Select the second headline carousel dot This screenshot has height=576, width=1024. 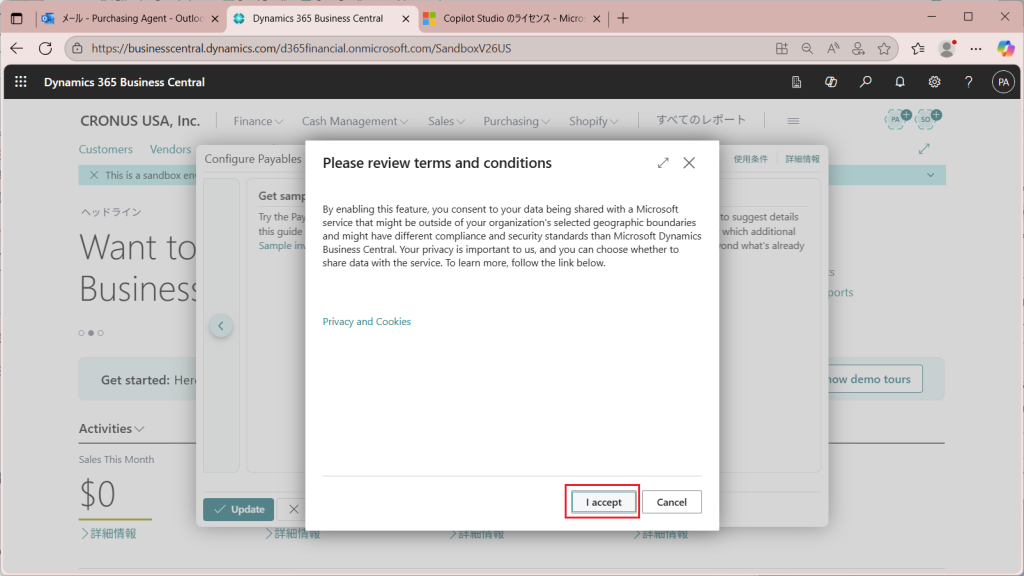click(91, 333)
